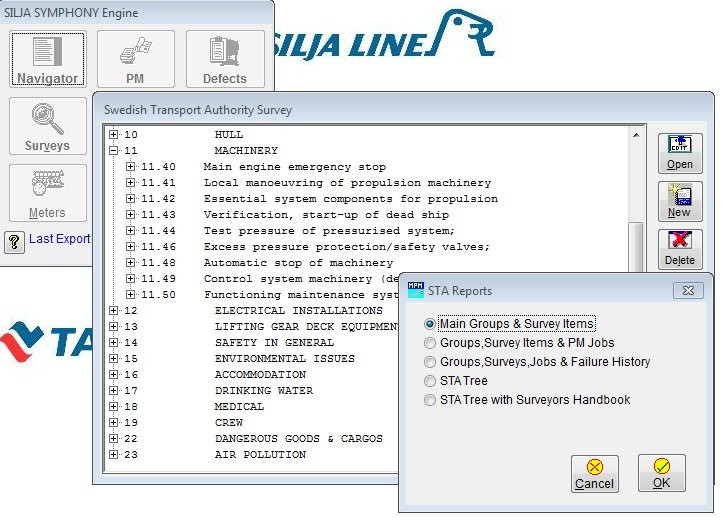Expand 18 MEDICAL node
This screenshot has width=723, height=527.
tap(113, 406)
